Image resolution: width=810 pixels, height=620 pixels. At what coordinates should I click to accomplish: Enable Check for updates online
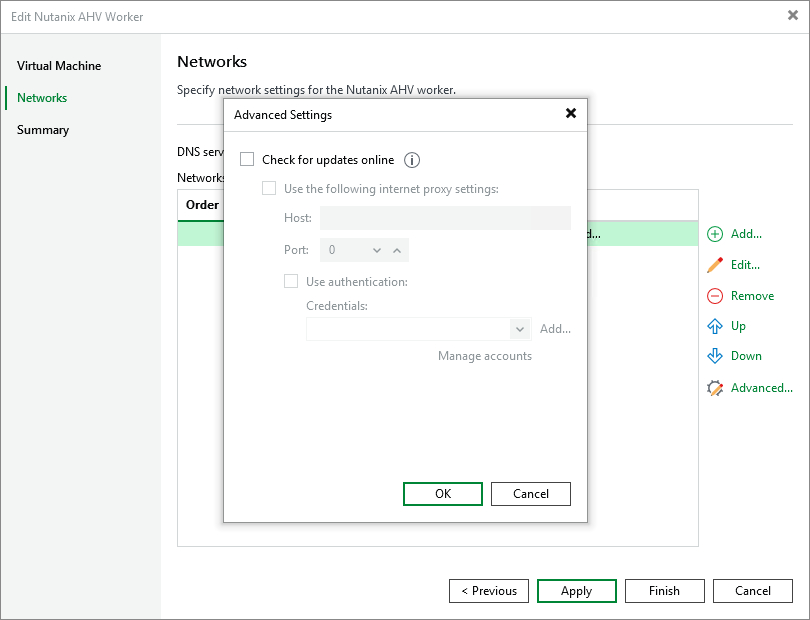click(x=247, y=159)
